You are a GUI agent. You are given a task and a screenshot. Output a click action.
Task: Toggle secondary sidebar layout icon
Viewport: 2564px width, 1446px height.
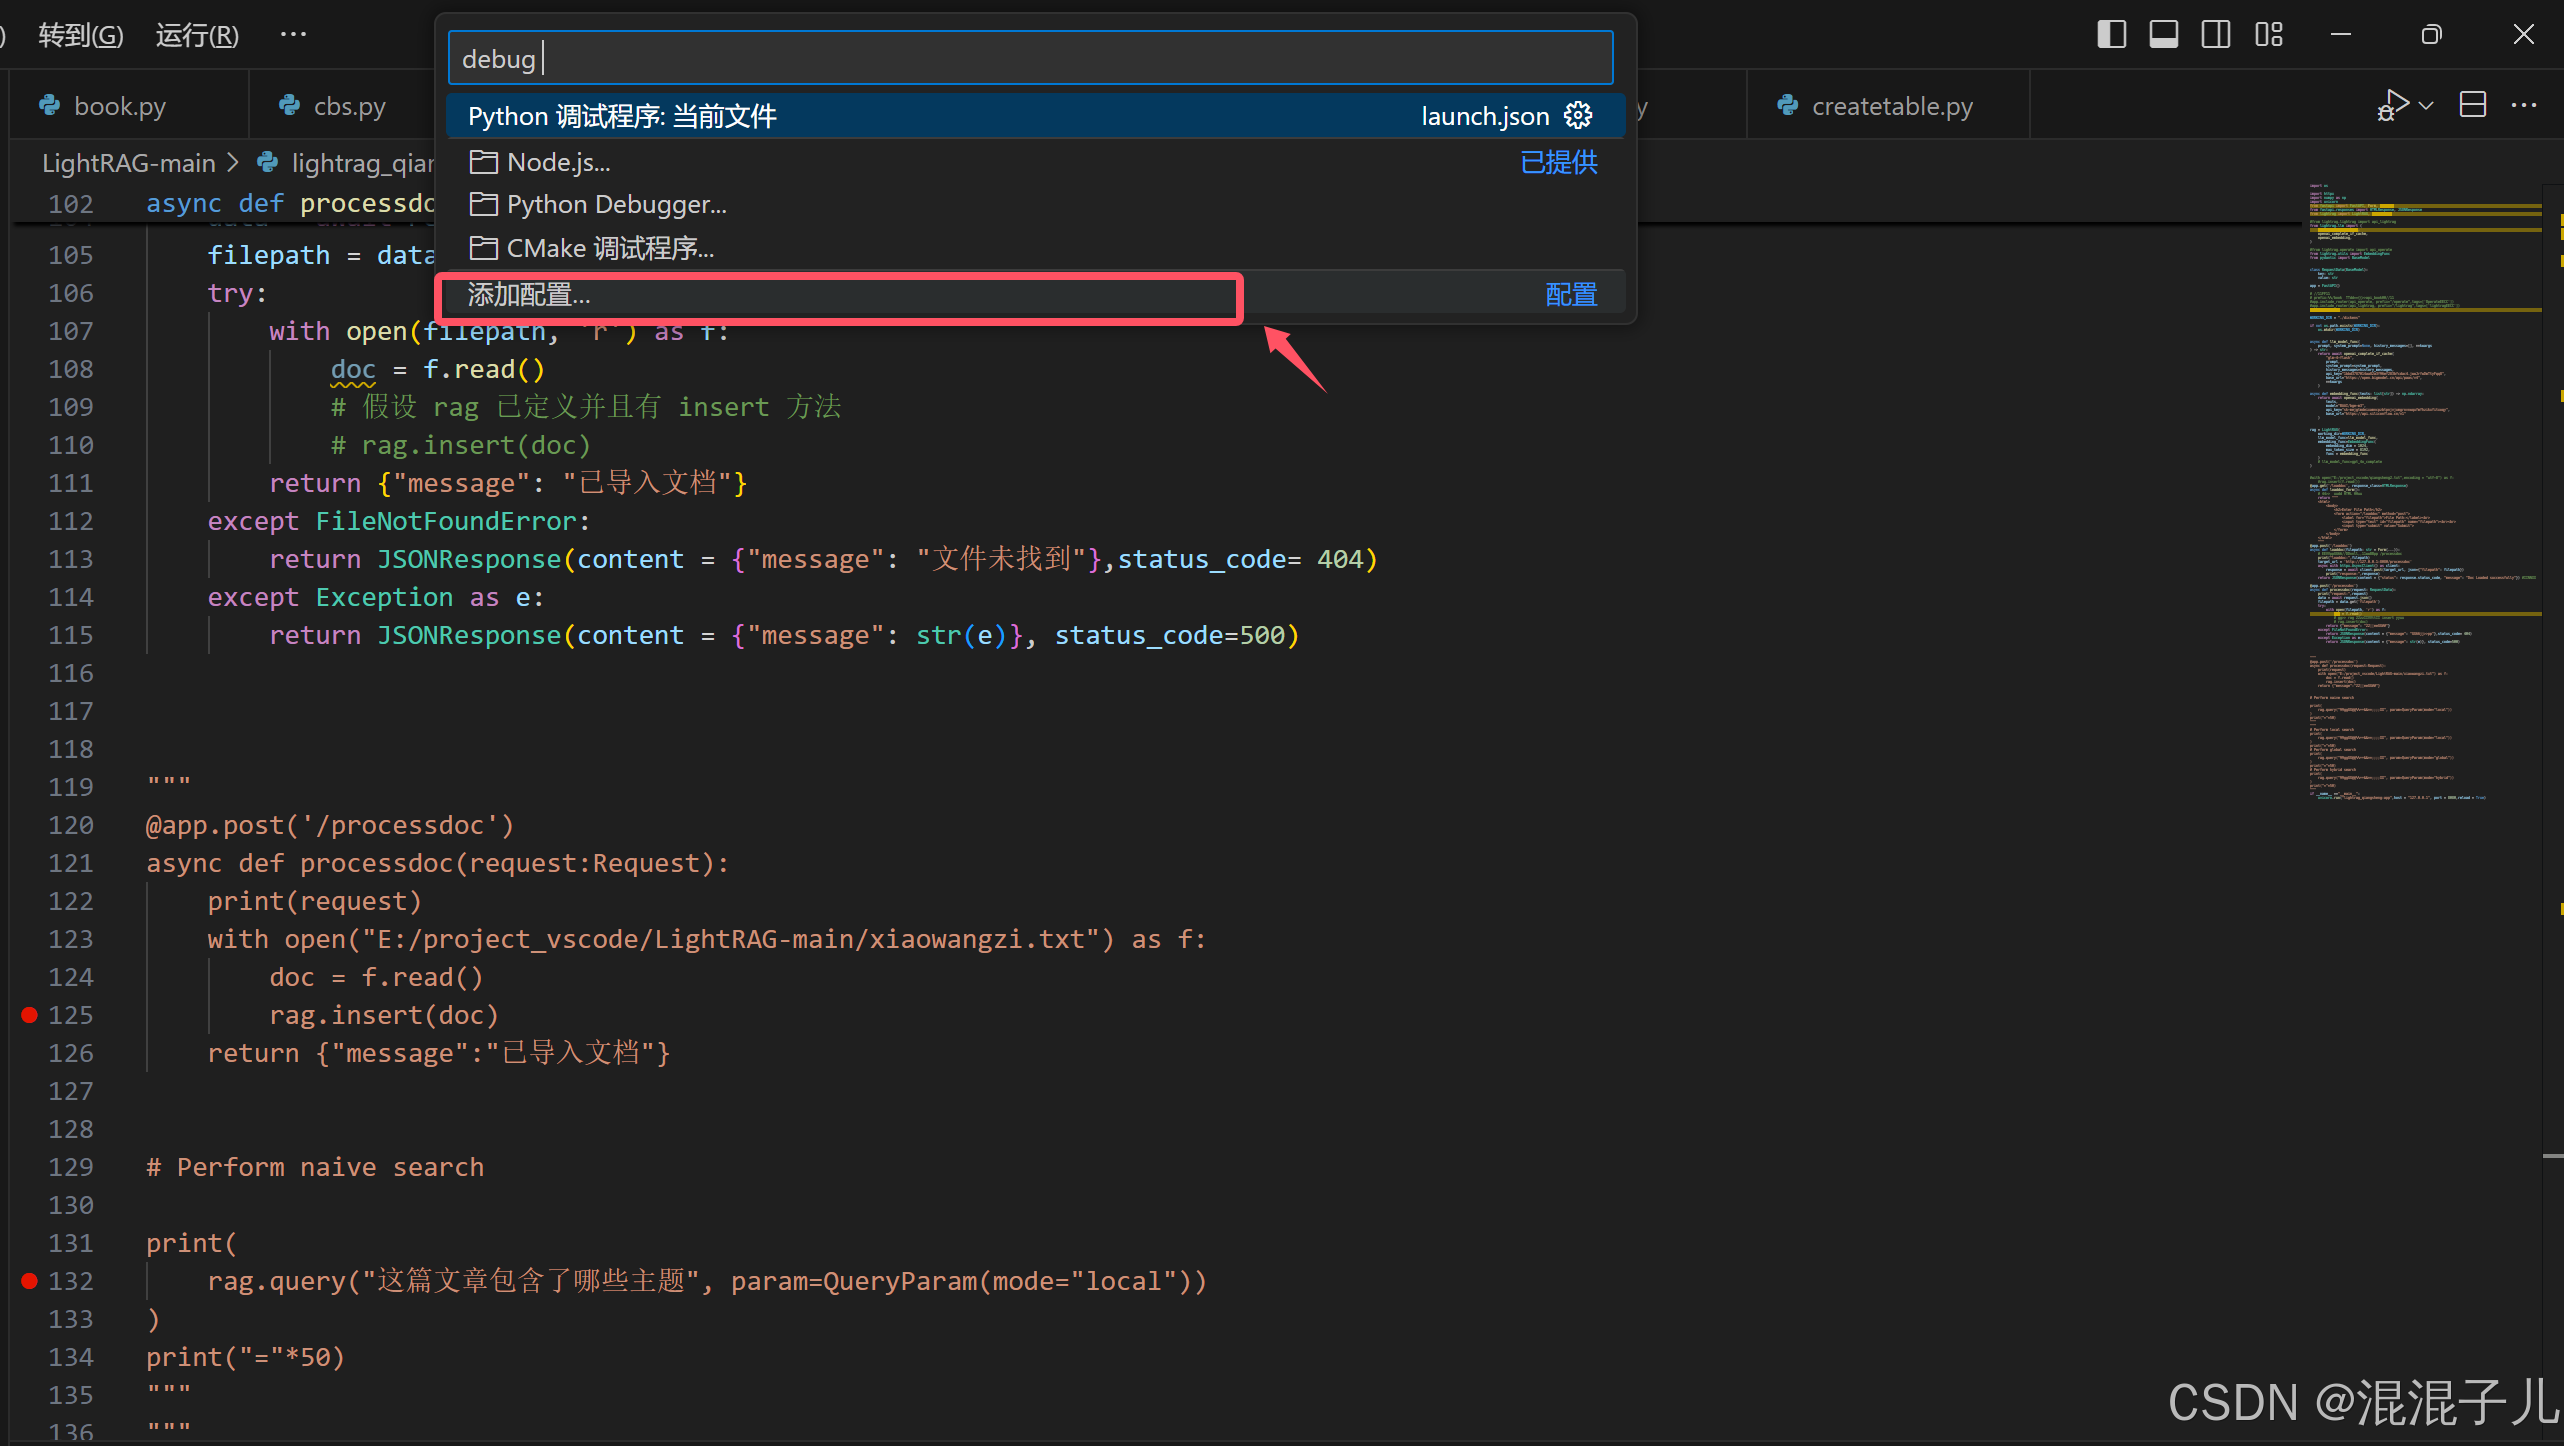click(x=2216, y=34)
